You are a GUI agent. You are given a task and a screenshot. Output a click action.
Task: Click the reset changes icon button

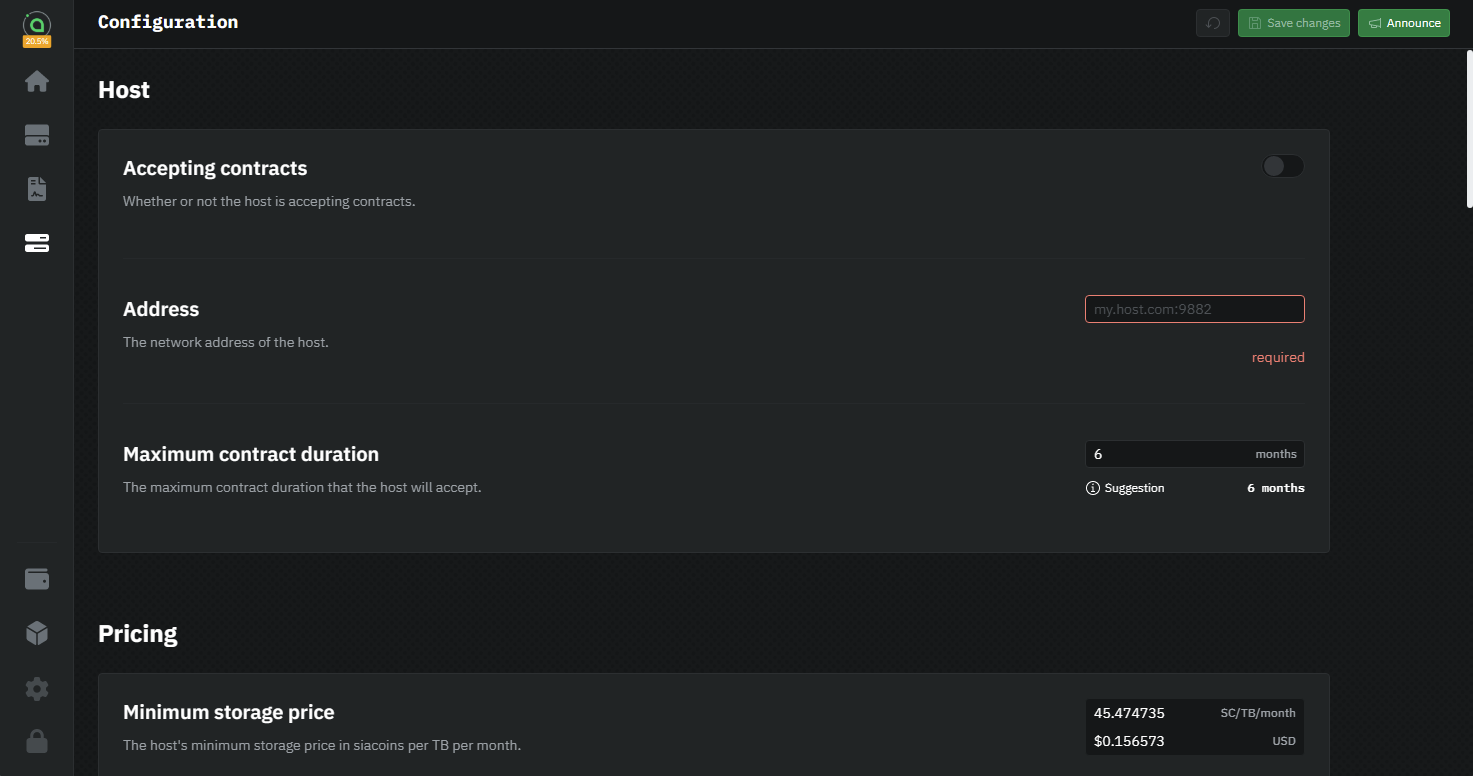click(1213, 23)
